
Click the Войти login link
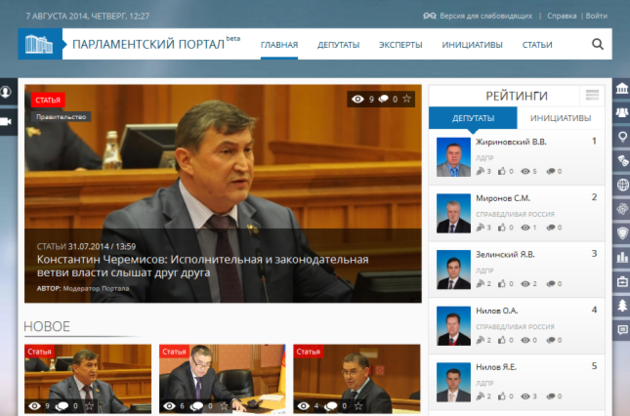(596, 16)
